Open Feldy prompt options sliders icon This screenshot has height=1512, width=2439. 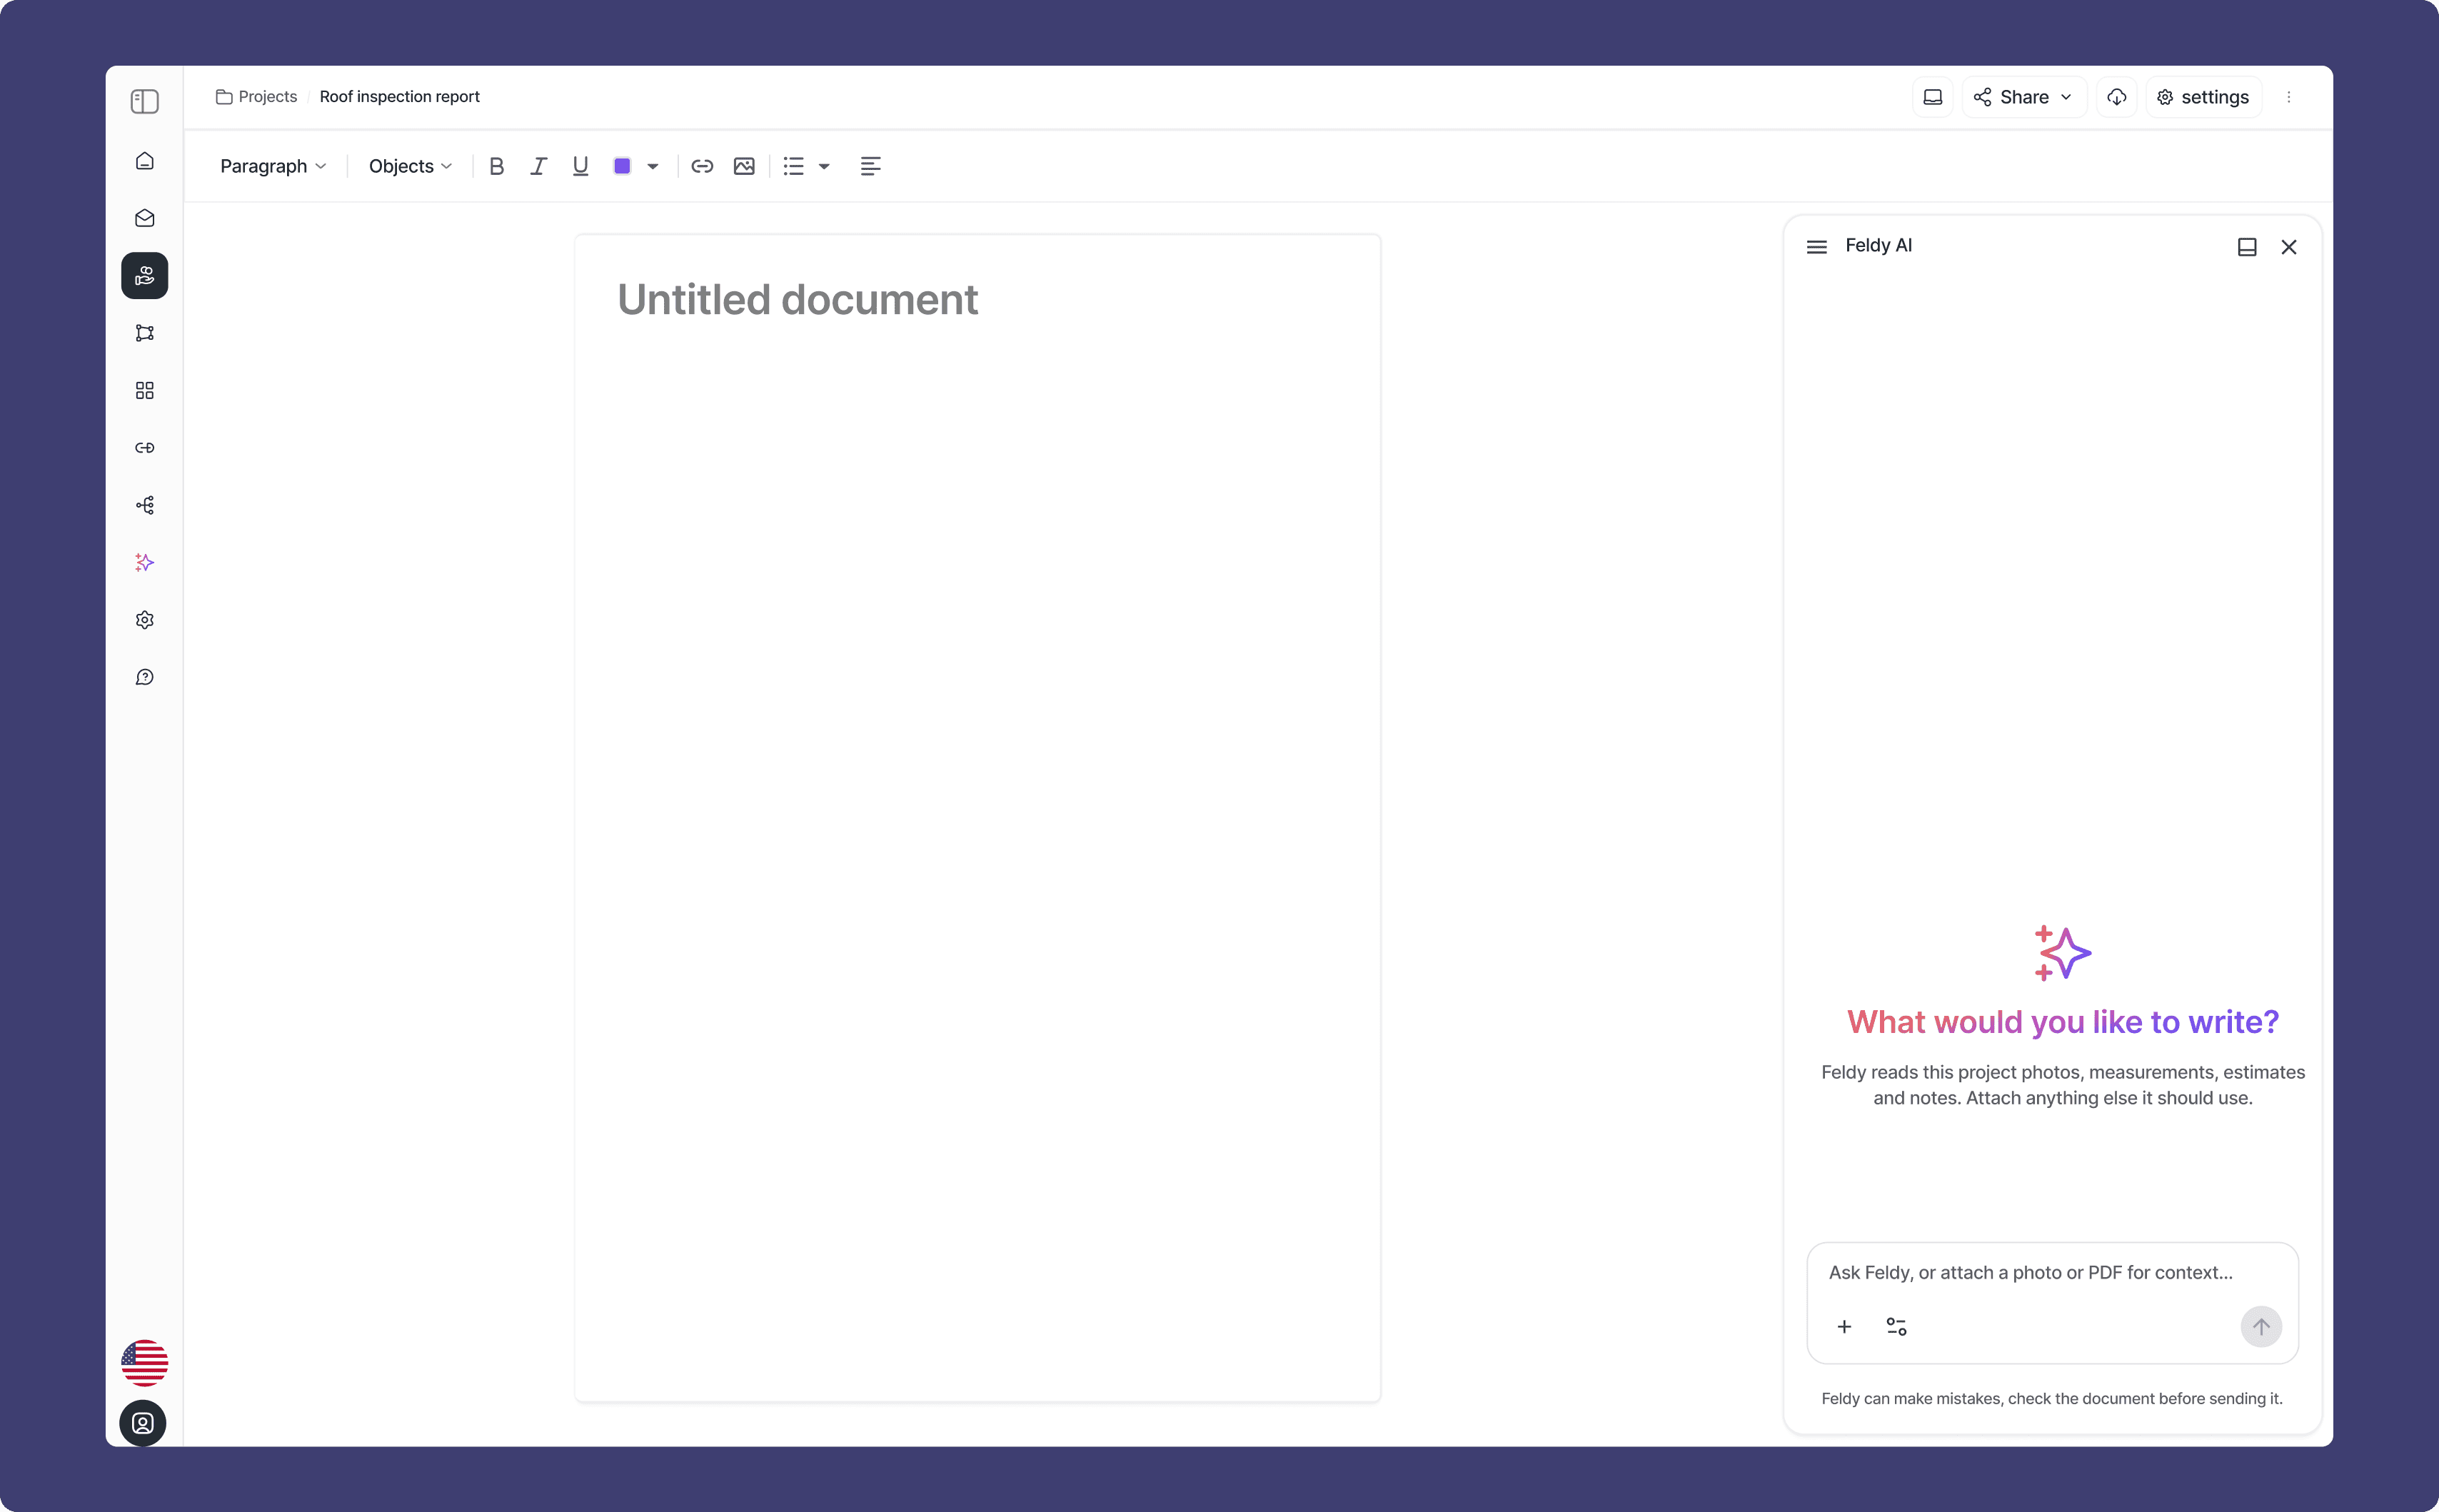coord(1896,1327)
